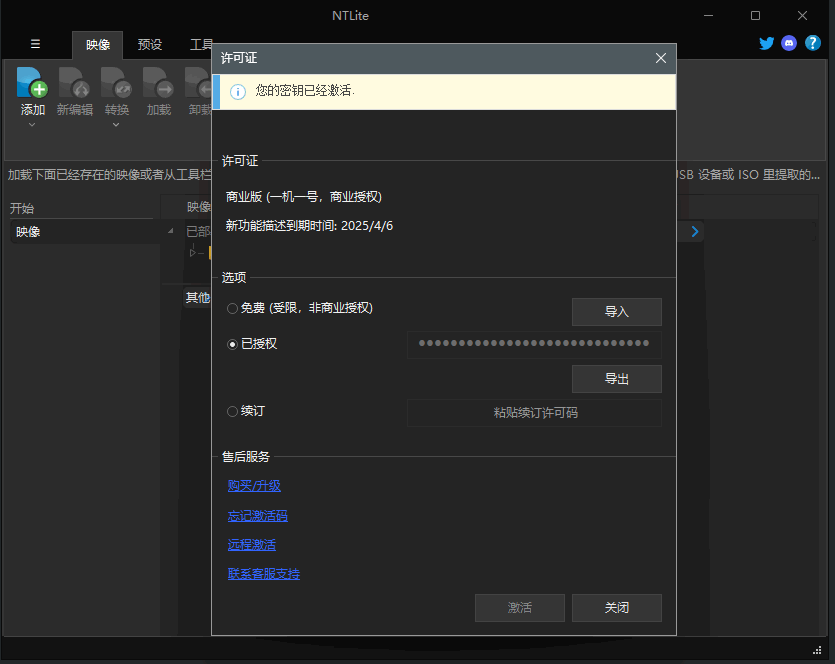Open the hamburger menu icon
The image size is (835, 664).
(x=36, y=44)
